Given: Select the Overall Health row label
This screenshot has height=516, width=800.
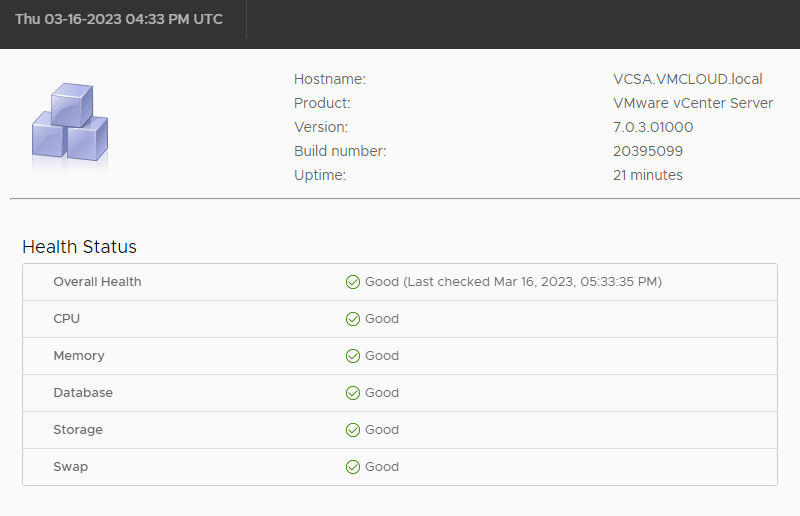Looking at the screenshot, I should (x=97, y=282).
